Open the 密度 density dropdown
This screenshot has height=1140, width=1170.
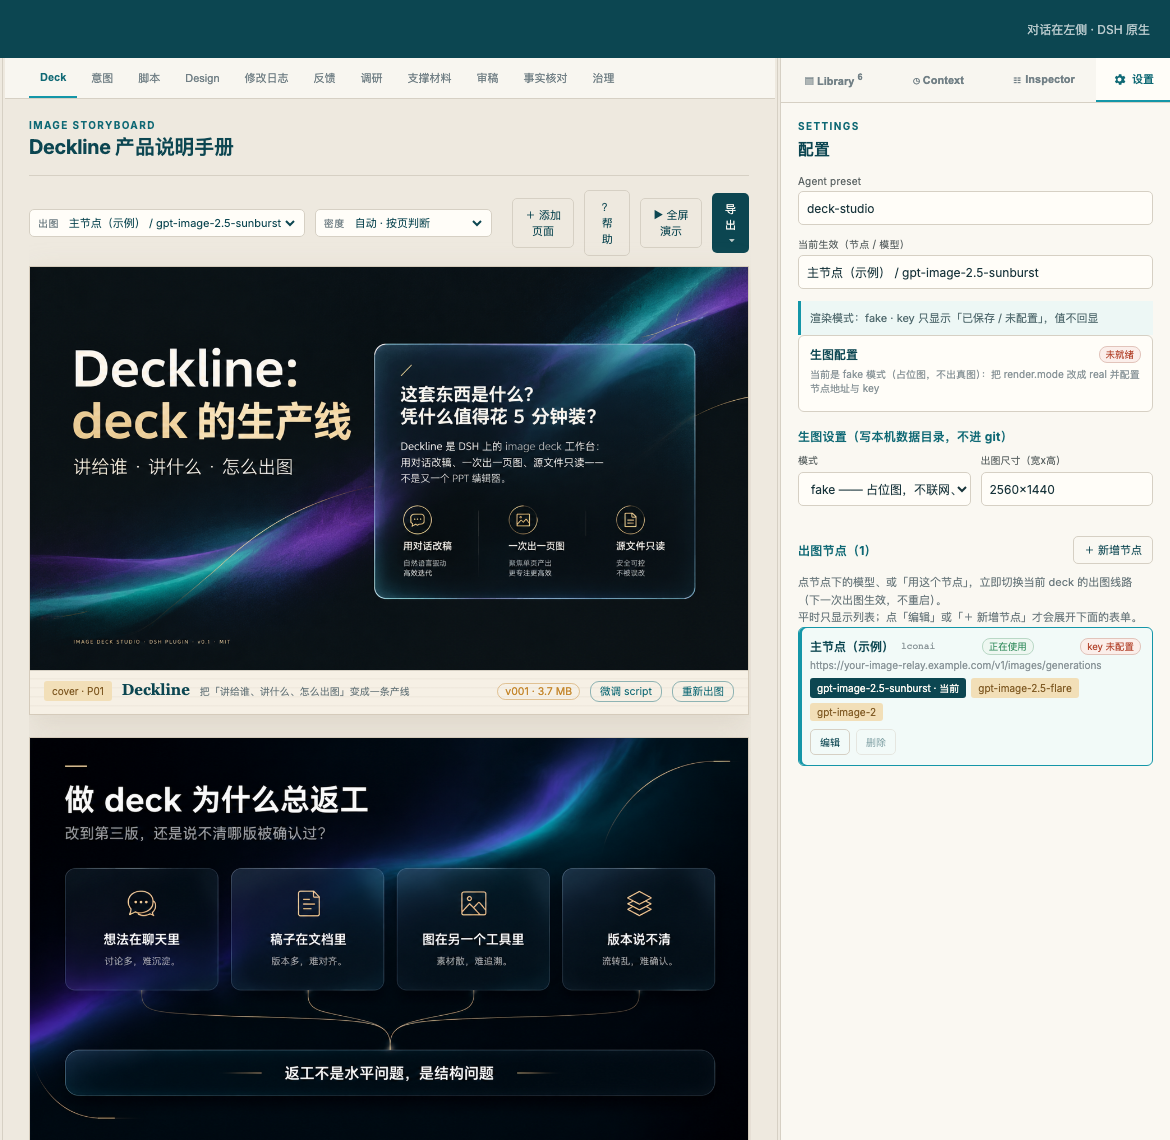coord(403,223)
